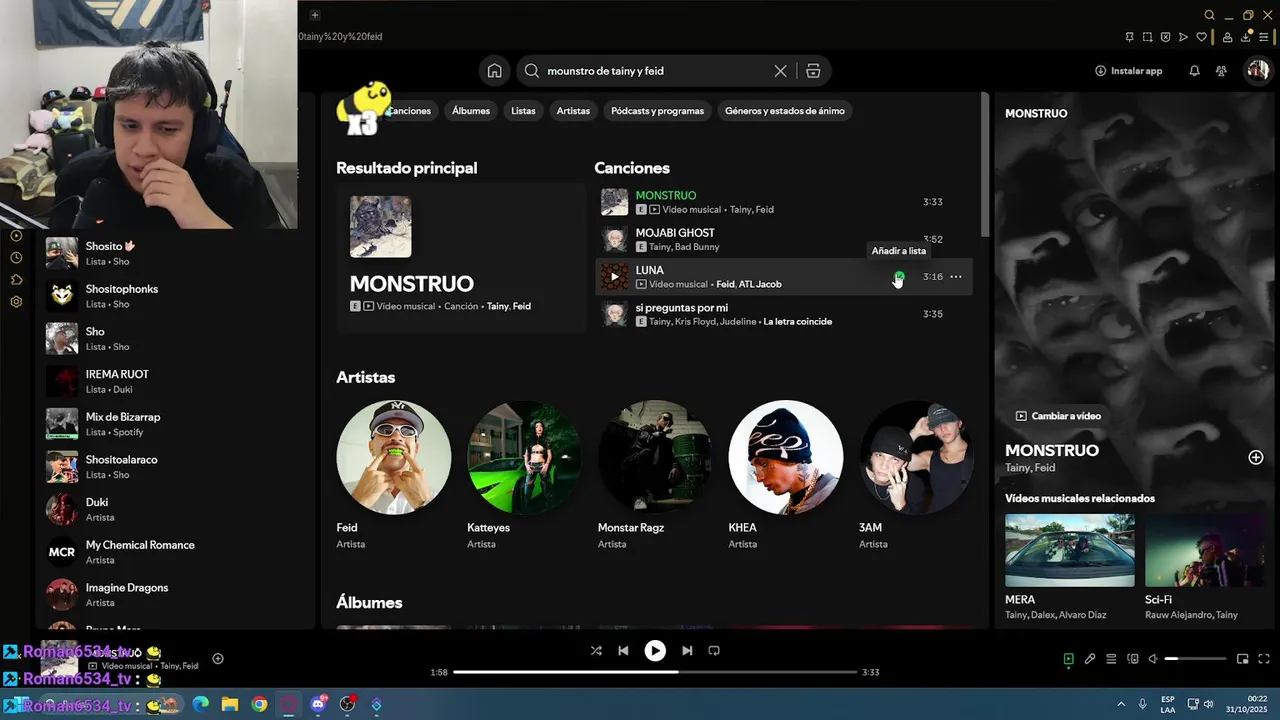Open Mix de Bizarrap in library
The image size is (1280, 720).
[x=175, y=424]
